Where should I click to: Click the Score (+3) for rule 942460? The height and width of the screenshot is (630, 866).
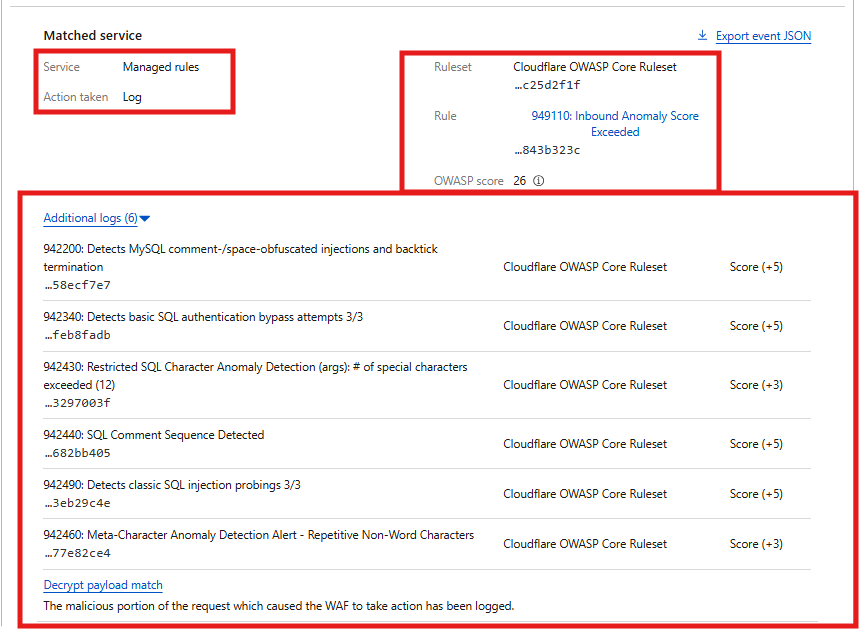pos(756,544)
